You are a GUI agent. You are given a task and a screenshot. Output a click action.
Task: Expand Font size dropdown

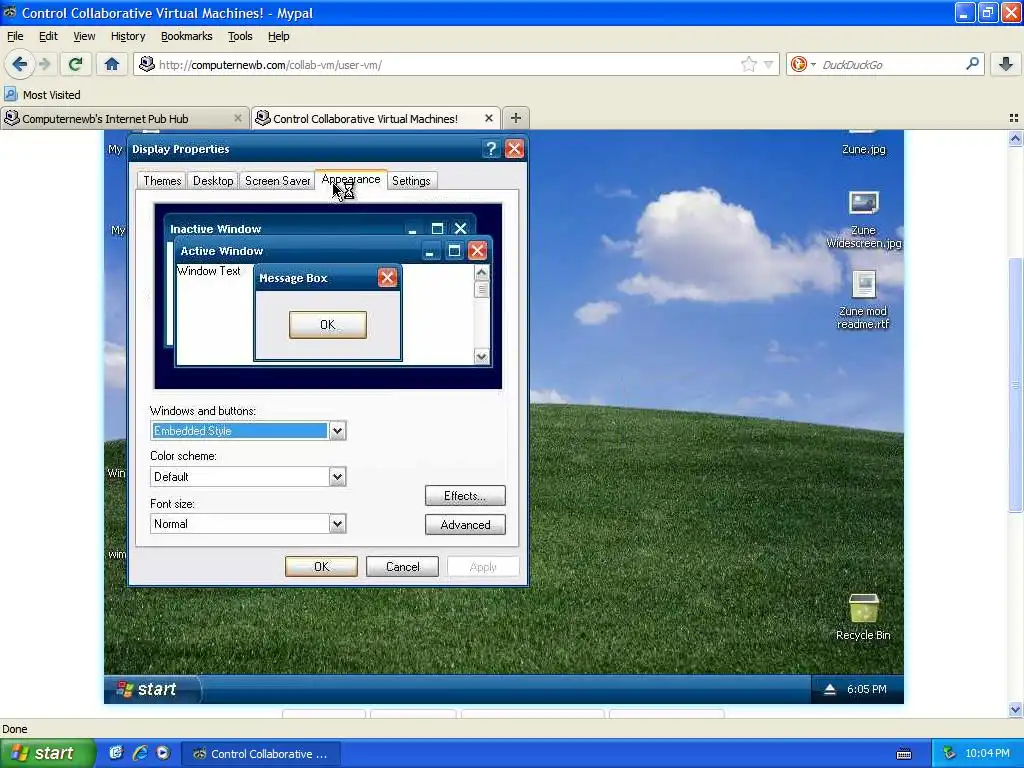[x=337, y=524]
